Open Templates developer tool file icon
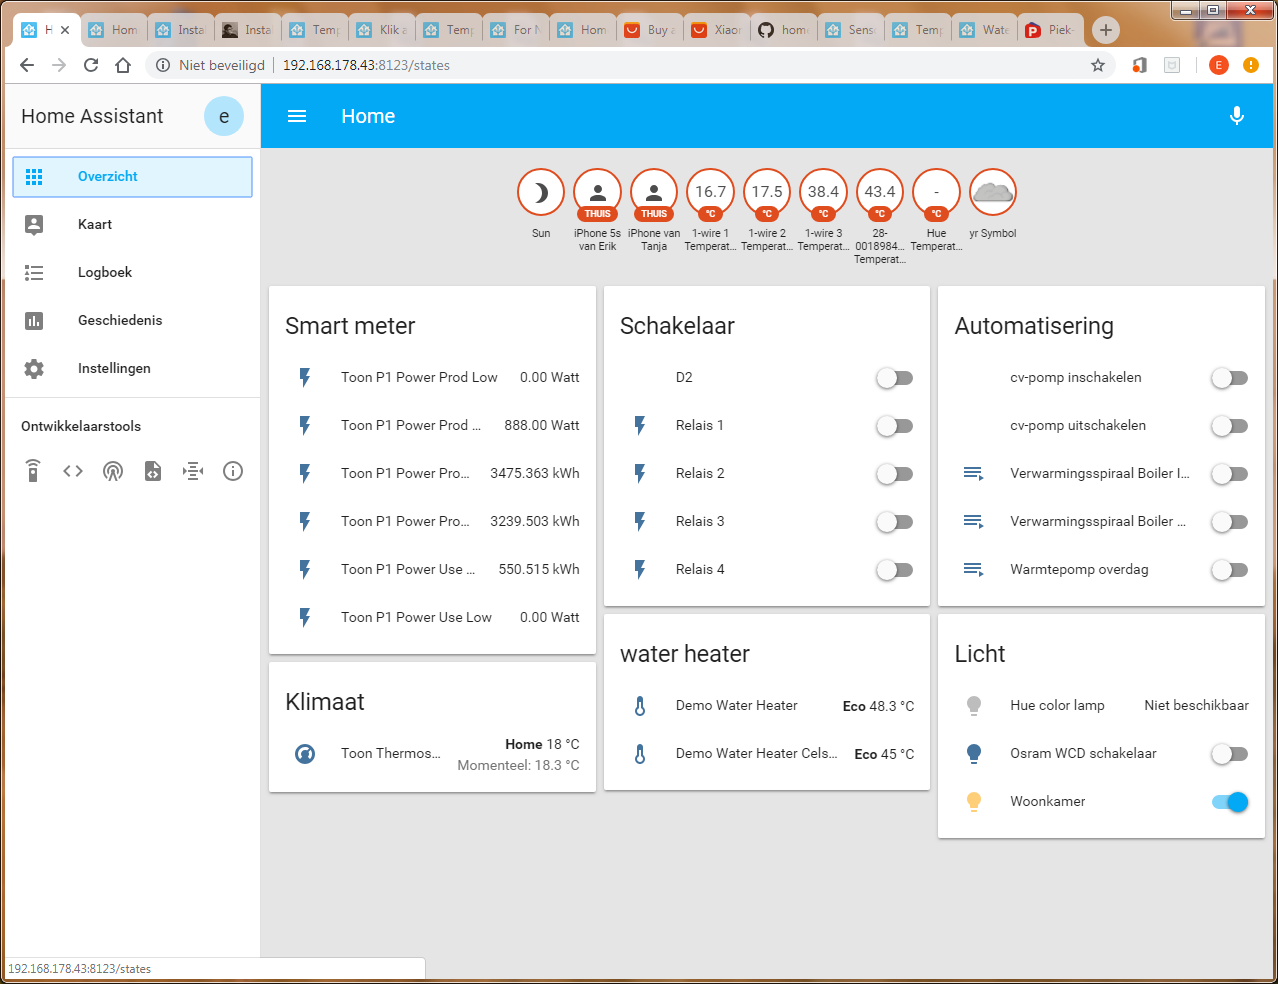The image size is (1278, 984). click(x=153, y=471)
